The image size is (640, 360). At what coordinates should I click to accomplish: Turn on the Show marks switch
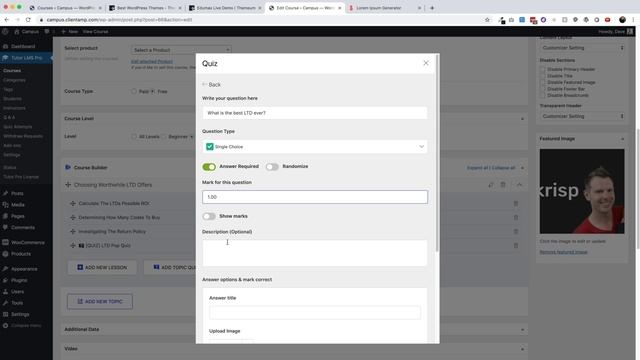[x=209, y=216]
